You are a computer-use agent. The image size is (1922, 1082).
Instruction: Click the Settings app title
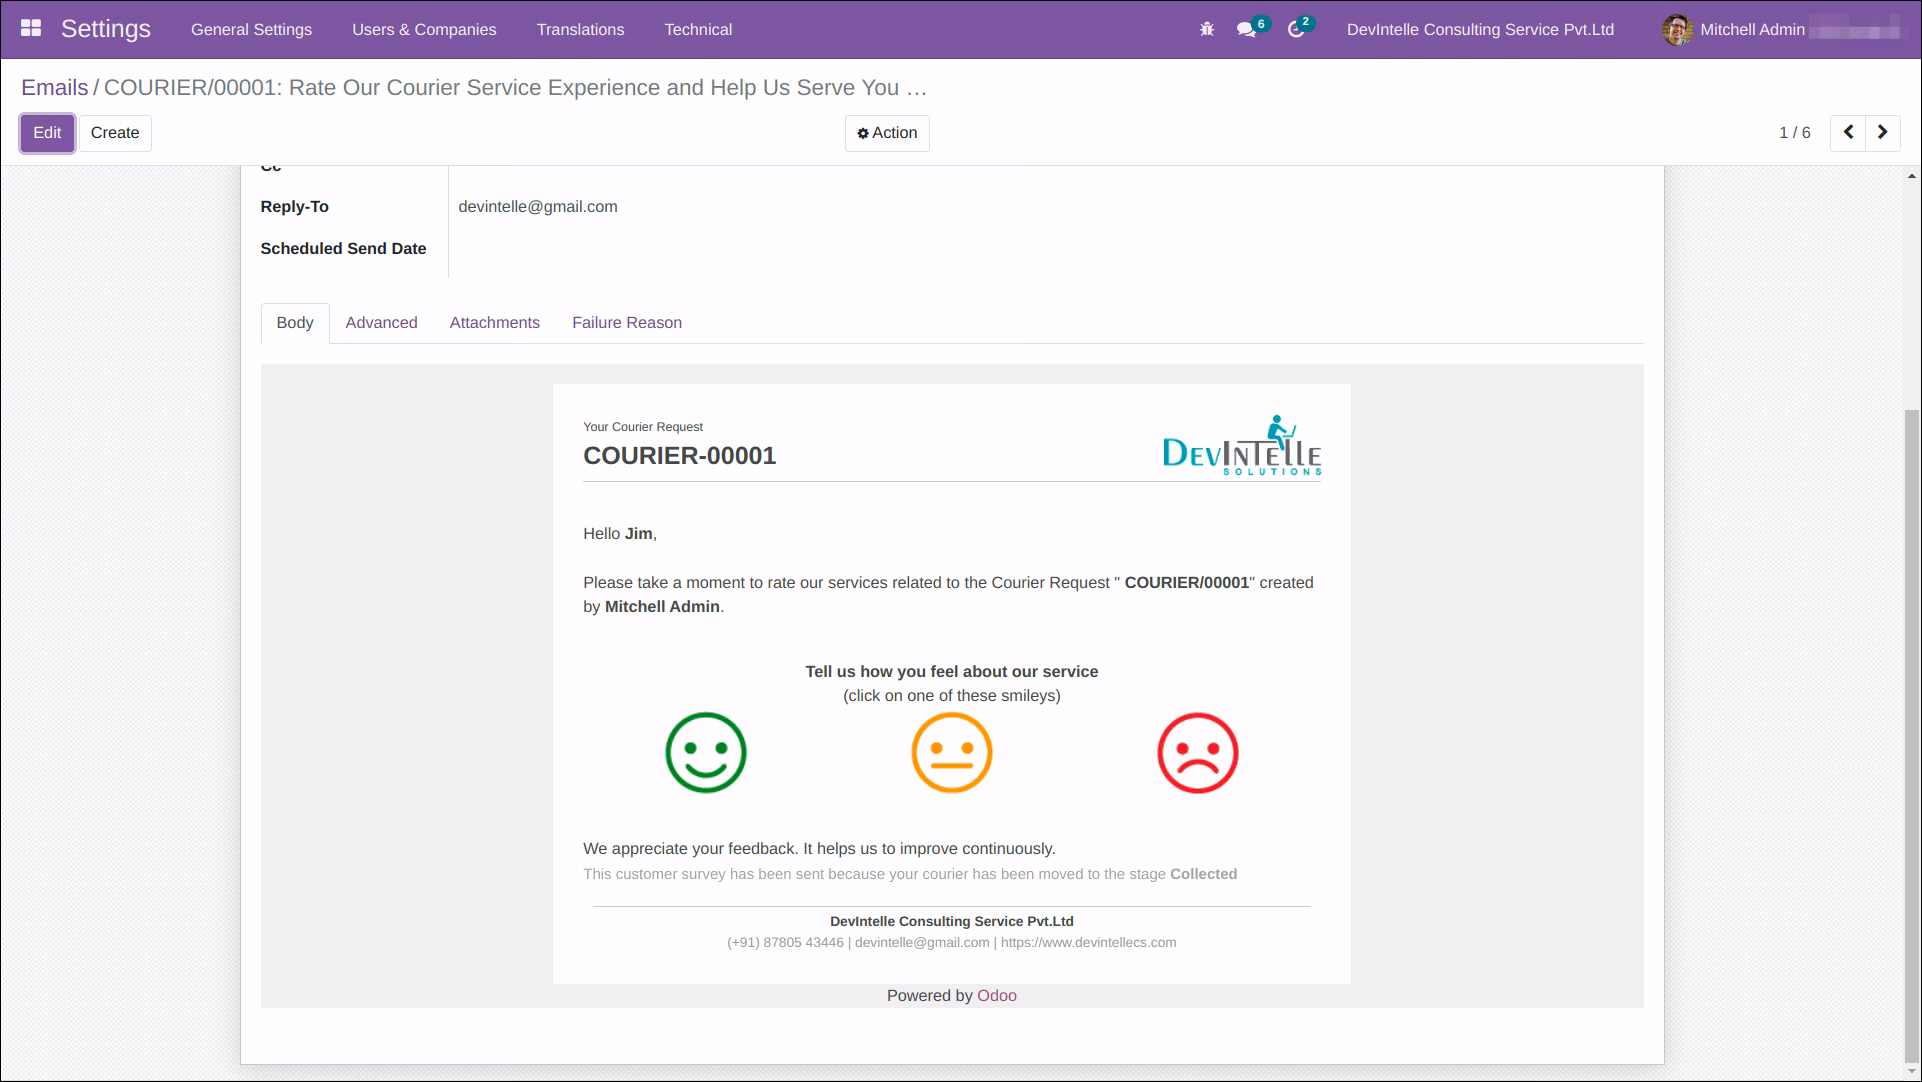106,29
